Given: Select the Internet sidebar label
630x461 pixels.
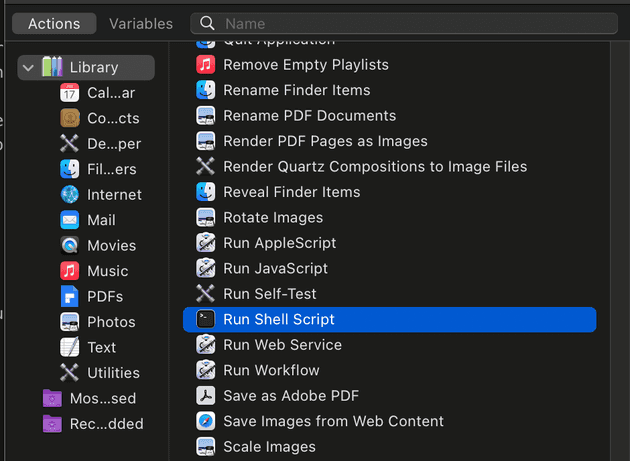Looking at the screenshot, I should [115, 195].
